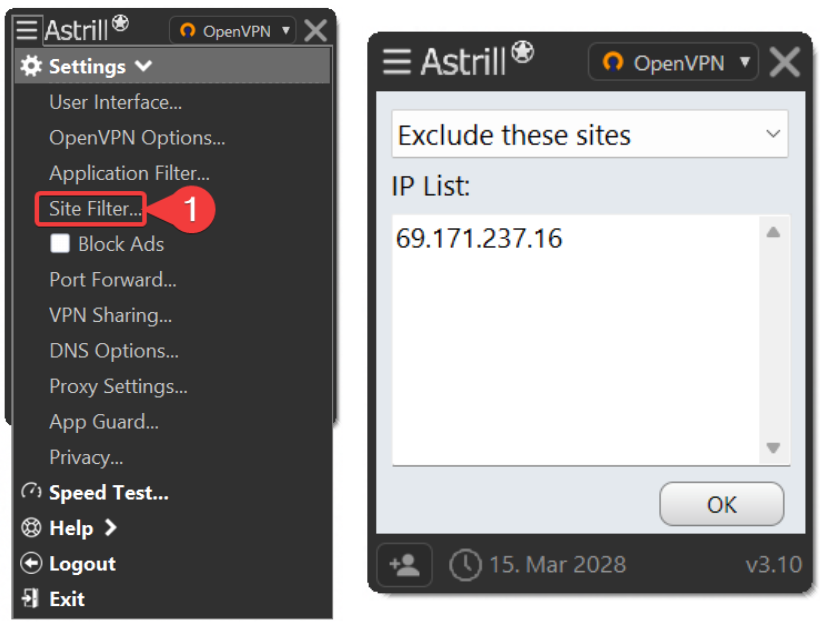Screen dimensions: 821x628
Task: Click IP entry 69.171.237.16
Action: pos(479,238)
